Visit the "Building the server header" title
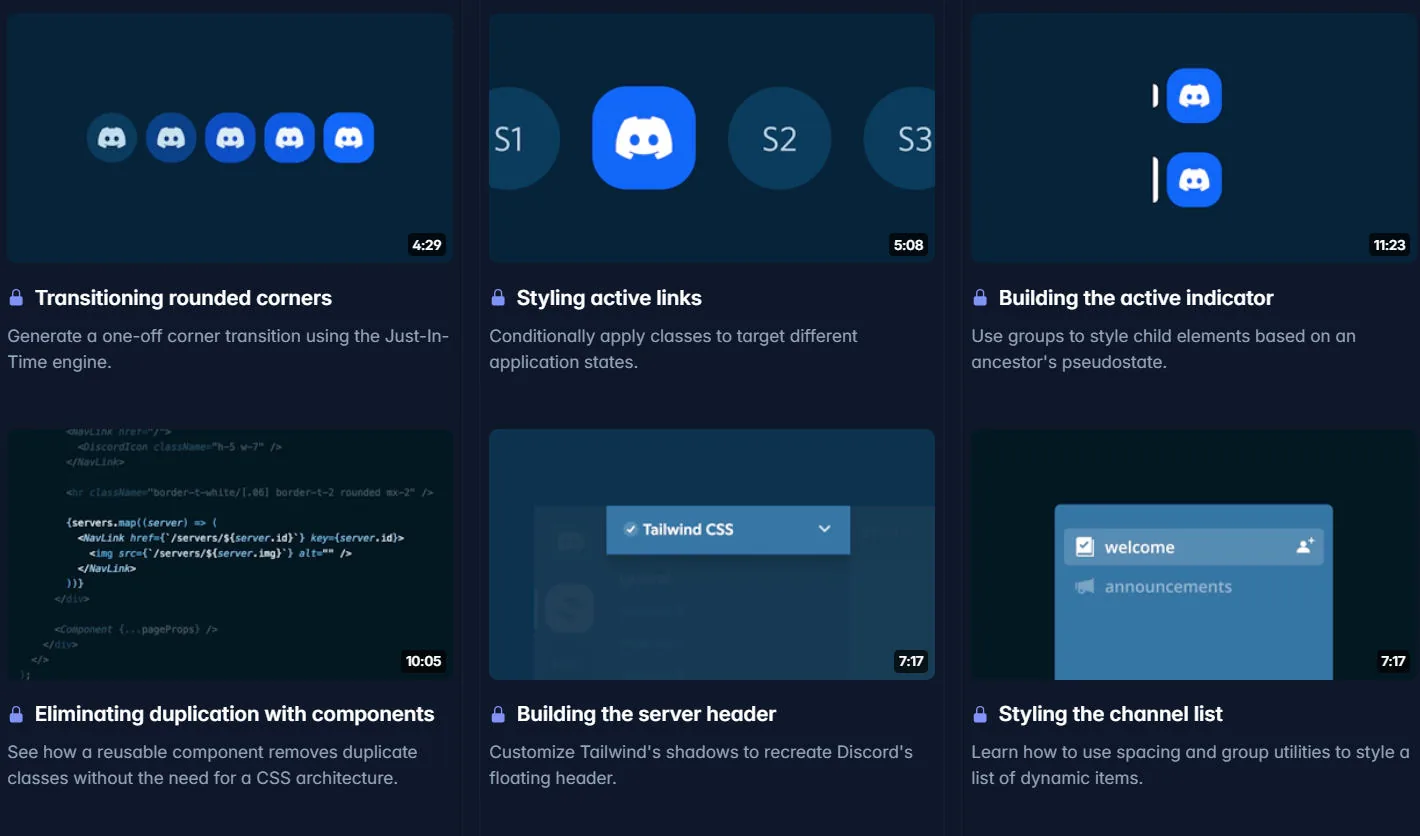1420x836 pixels. (x=646, y=714)
